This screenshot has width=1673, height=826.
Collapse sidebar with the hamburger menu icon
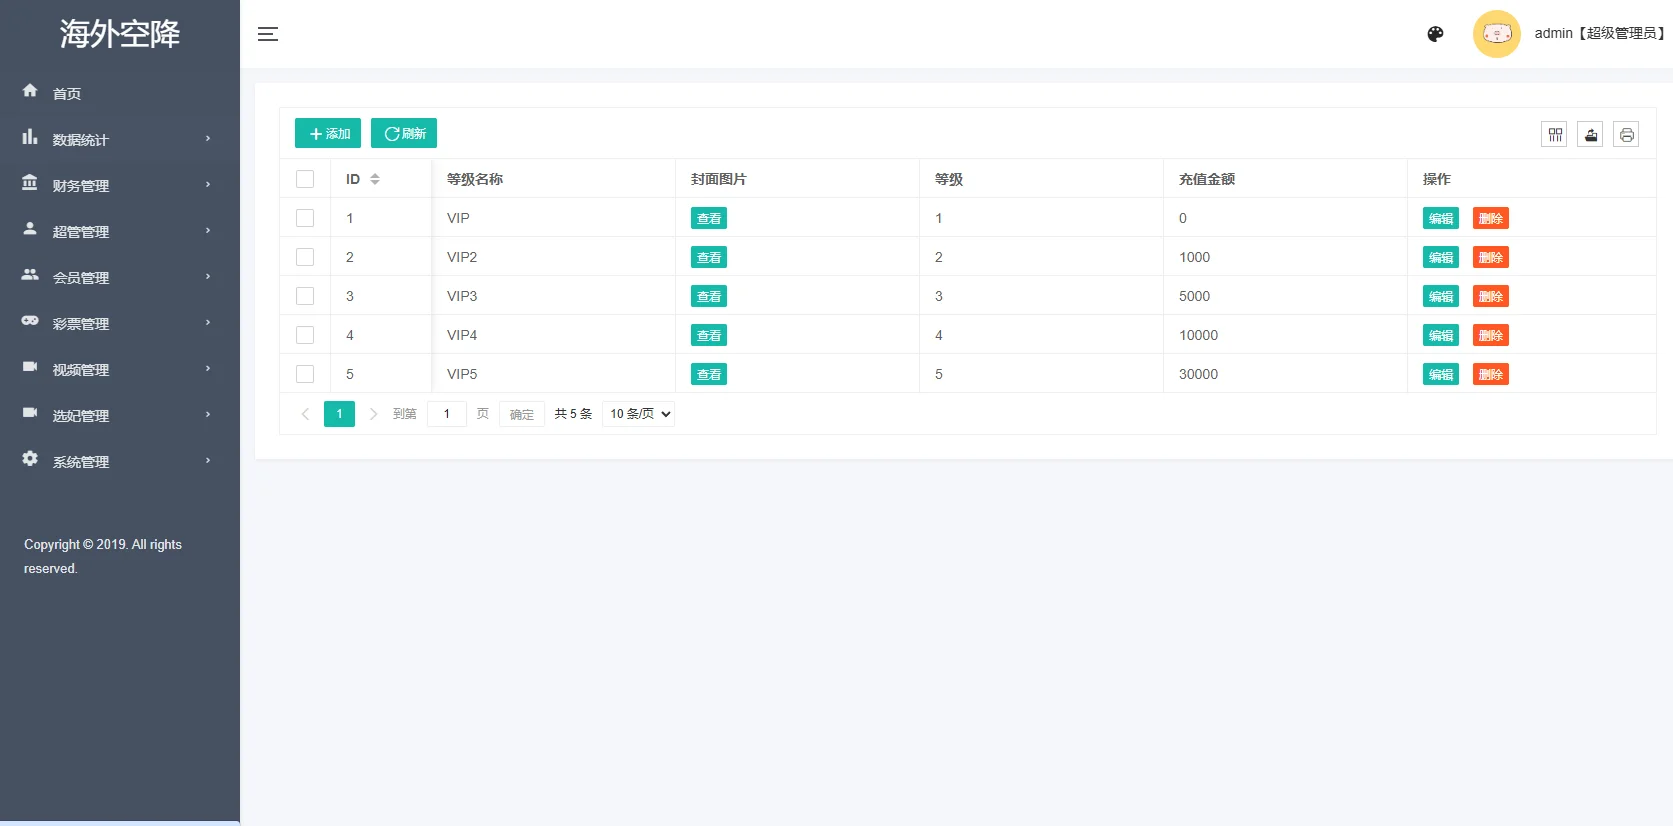267,34
